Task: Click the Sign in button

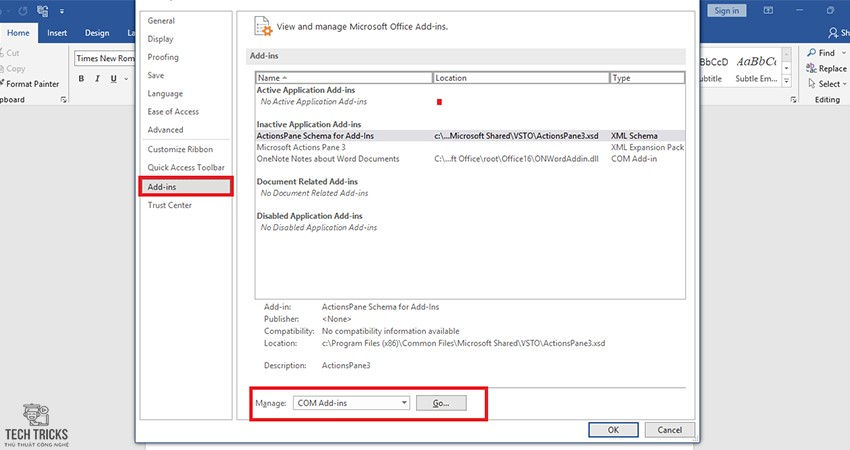Action: pyautogui.click(x=726, y=11)
